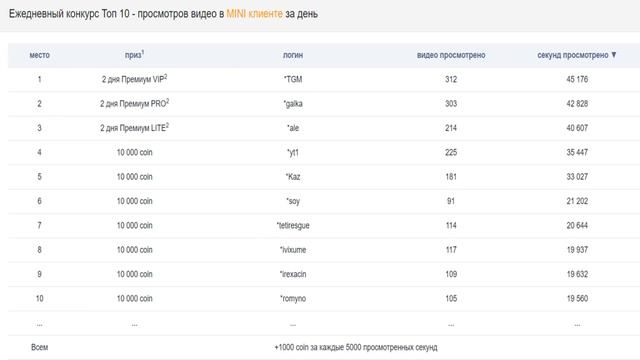
Task: Click the Всем row label
Action: click(40, 347)
